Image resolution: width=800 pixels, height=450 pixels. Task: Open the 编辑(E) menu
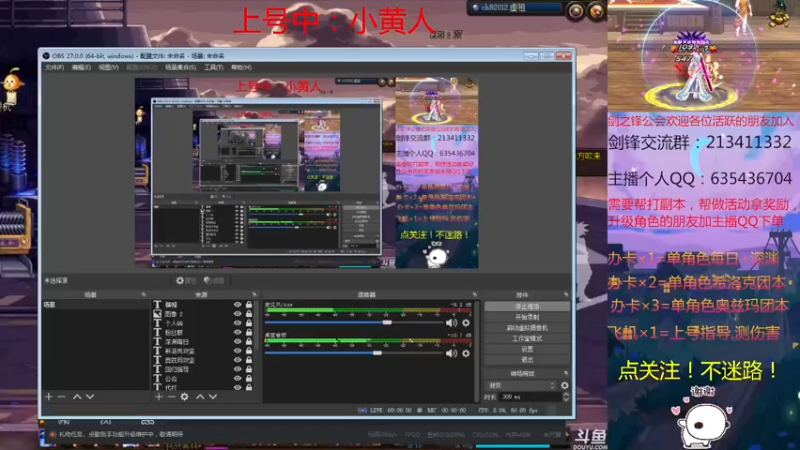pyautogui.click(x=81, y=67)
